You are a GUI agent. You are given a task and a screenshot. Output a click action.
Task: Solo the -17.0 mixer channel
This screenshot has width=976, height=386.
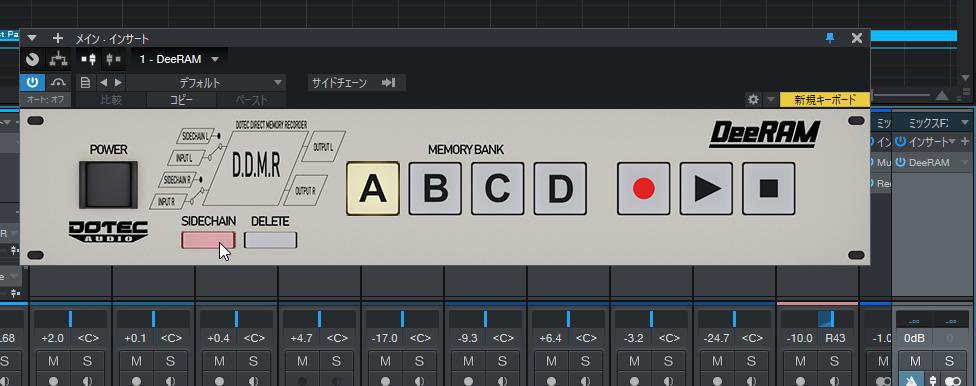click(420, 361)
